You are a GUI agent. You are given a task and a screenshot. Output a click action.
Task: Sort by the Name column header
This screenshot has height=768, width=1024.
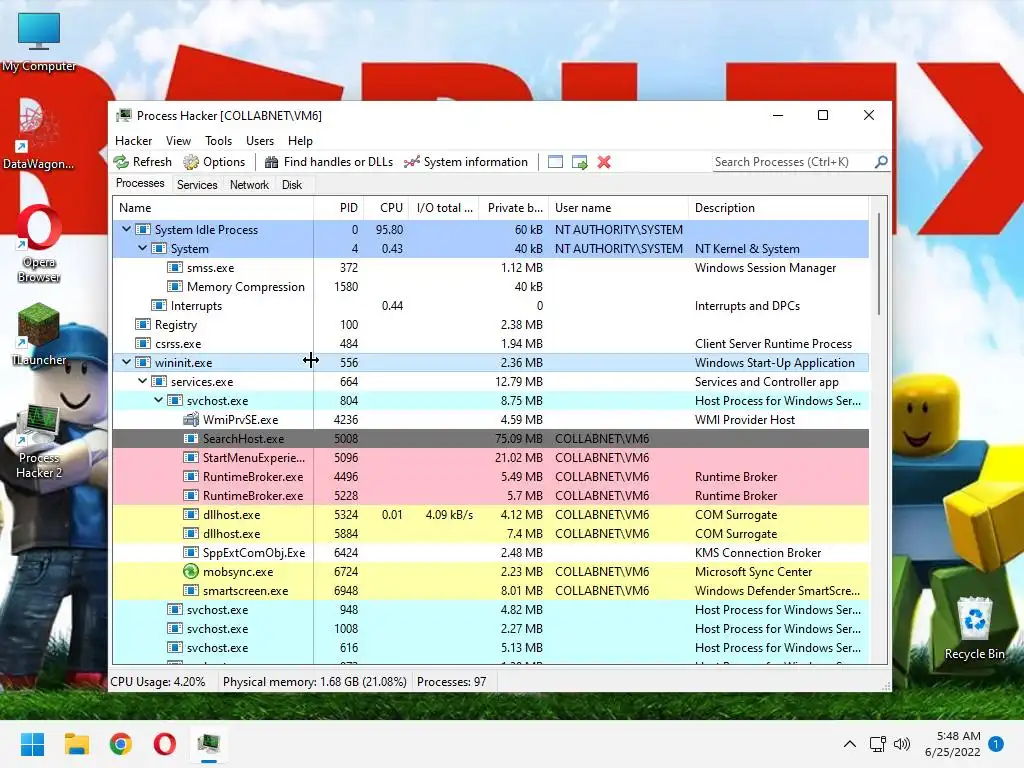[213, 208]
